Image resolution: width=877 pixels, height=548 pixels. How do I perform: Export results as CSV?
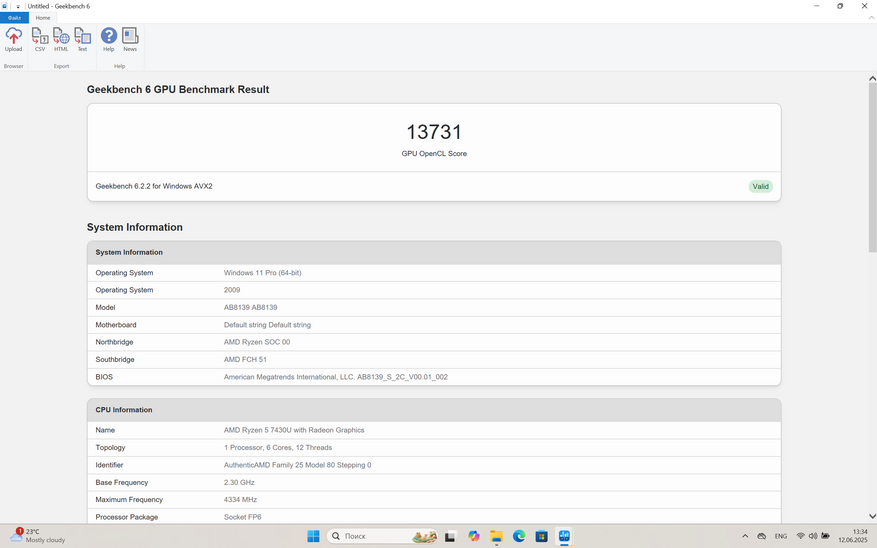pyautogui.click(x=40, y=40)
